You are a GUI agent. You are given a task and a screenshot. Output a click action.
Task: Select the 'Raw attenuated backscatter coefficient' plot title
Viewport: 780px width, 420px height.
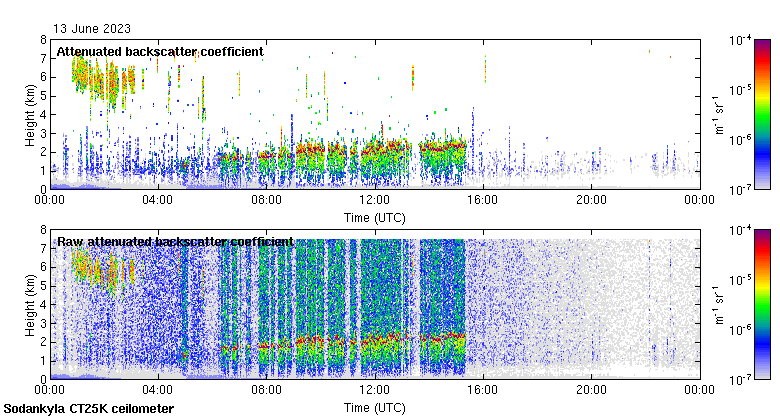click(x=175, y=242)
